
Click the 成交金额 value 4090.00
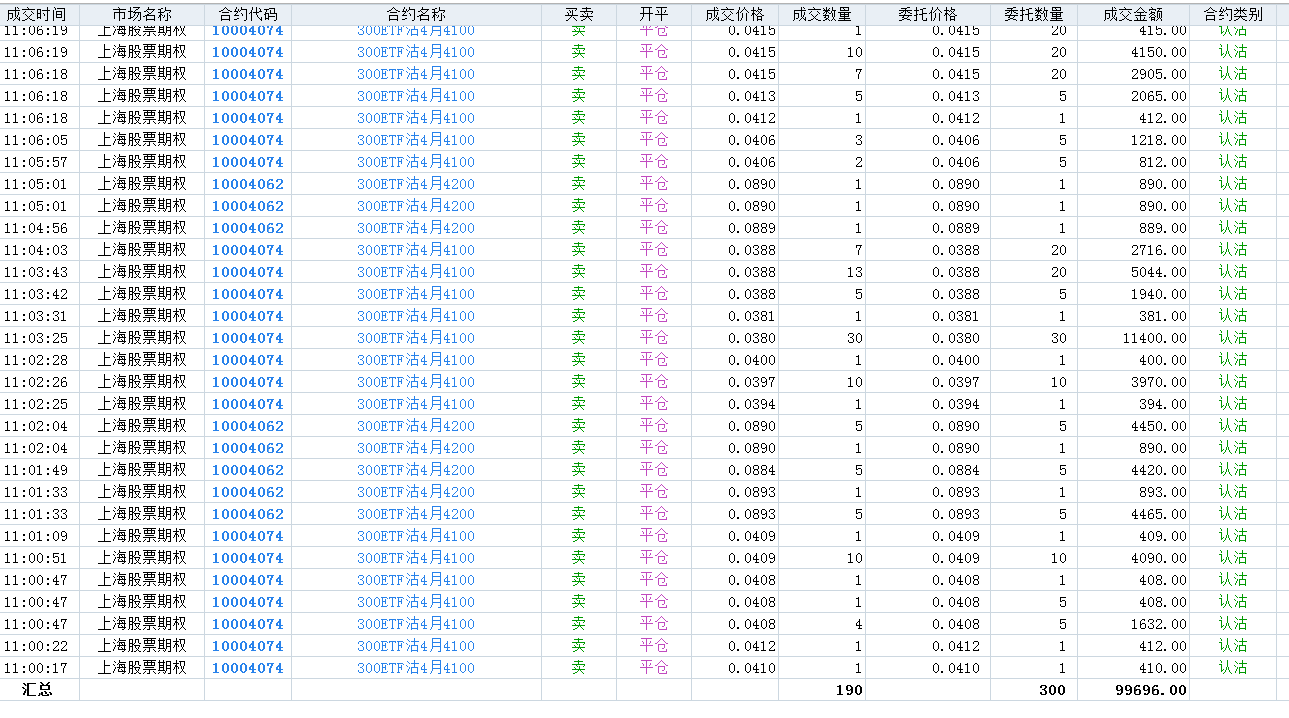tap(1158, 558)
